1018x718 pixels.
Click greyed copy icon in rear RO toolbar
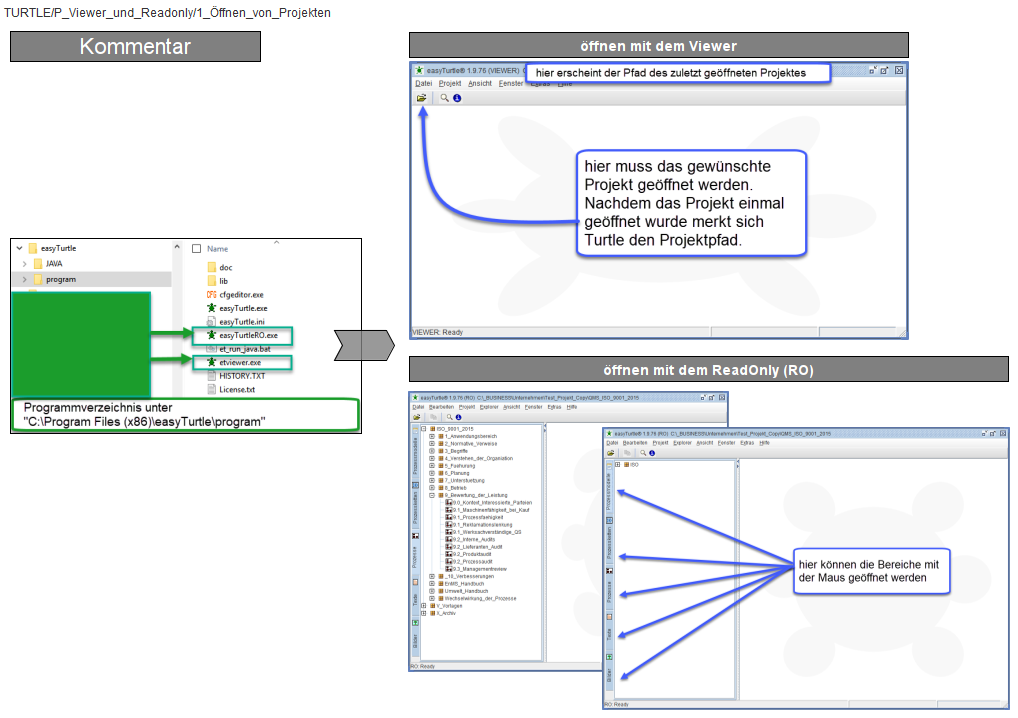point(433,417)
